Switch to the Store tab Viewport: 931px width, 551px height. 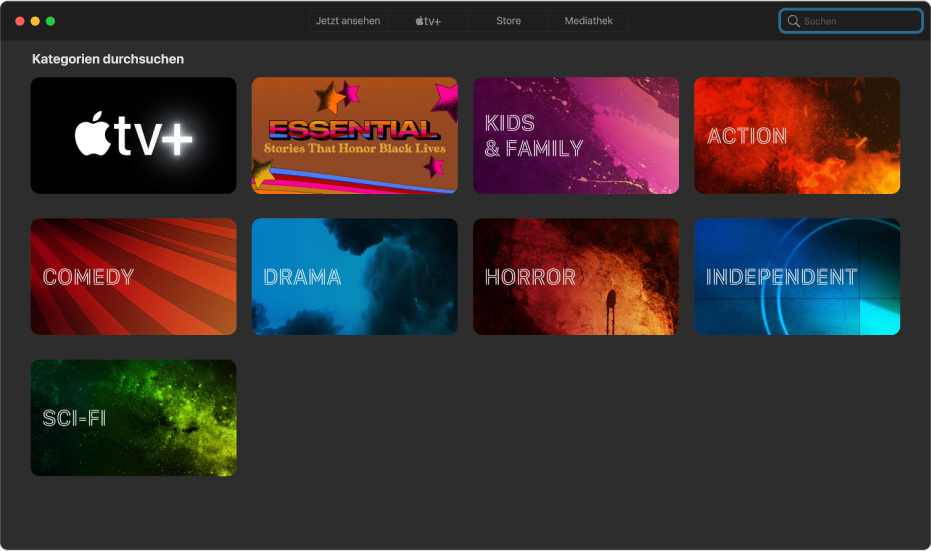click(x=508, y=21)
